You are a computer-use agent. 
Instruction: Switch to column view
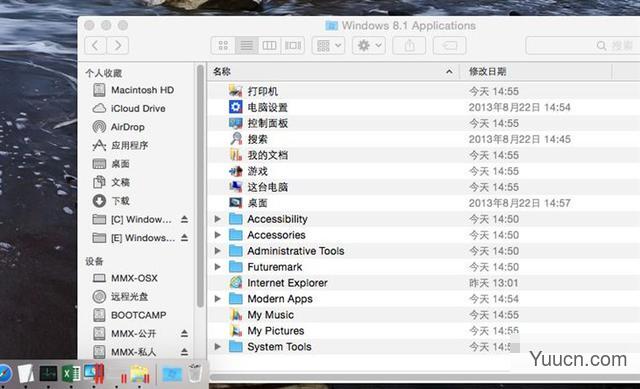point(269,45)
